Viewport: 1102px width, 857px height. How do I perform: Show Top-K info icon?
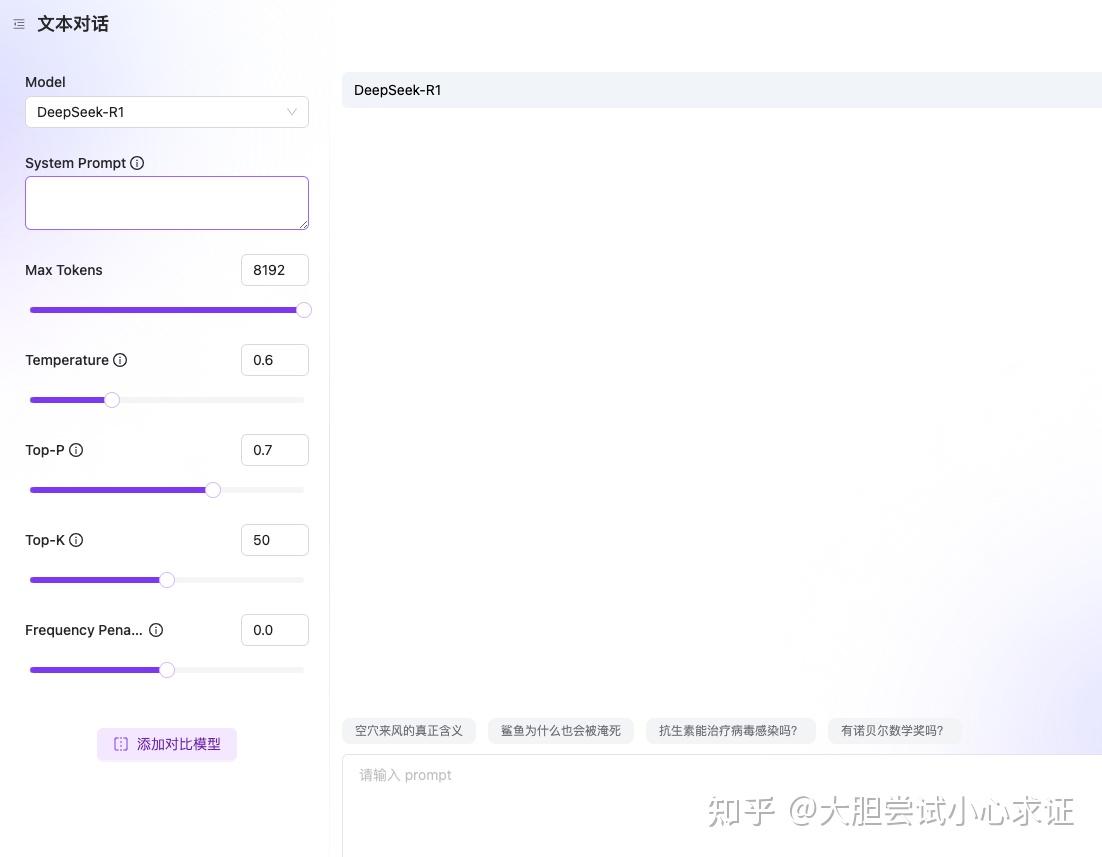click(x=76, y=540)
